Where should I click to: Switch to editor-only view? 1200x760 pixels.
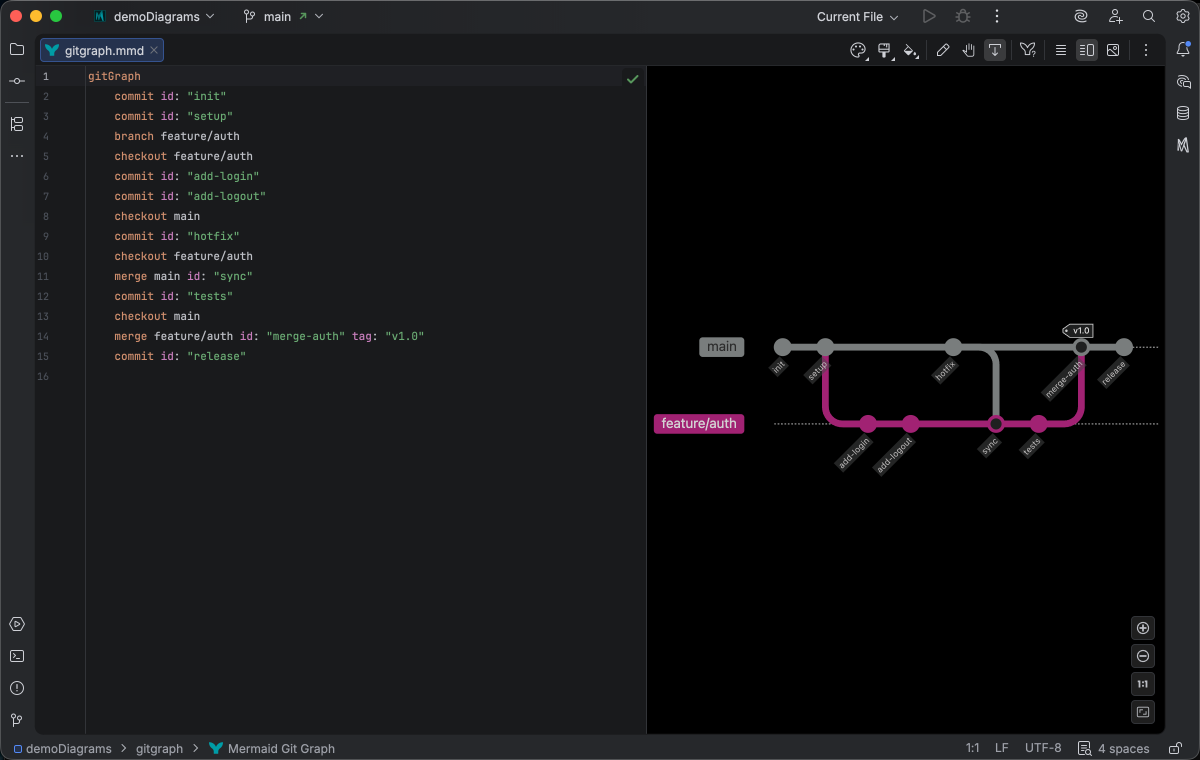tap(1061, 50)
